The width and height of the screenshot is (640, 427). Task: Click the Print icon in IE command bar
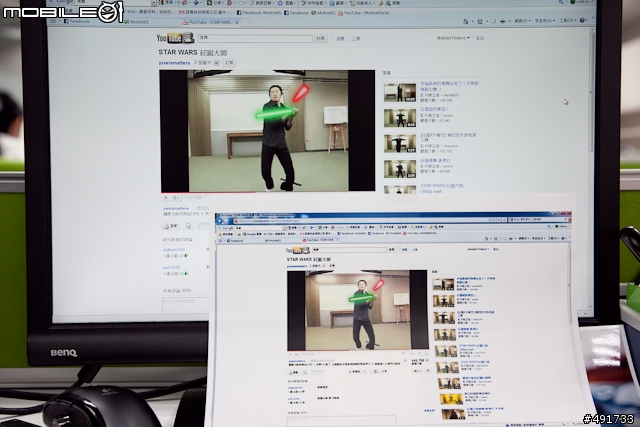pyautogui.click(x=502, y=21)
